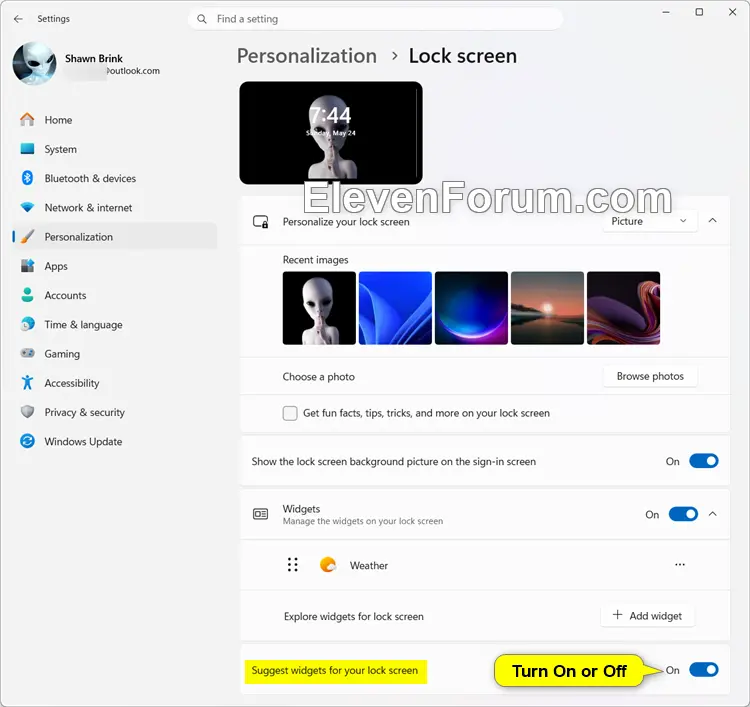Select the glowing blue orb image
This screenshot has height=707, width=750.
[x=471, y=308]
